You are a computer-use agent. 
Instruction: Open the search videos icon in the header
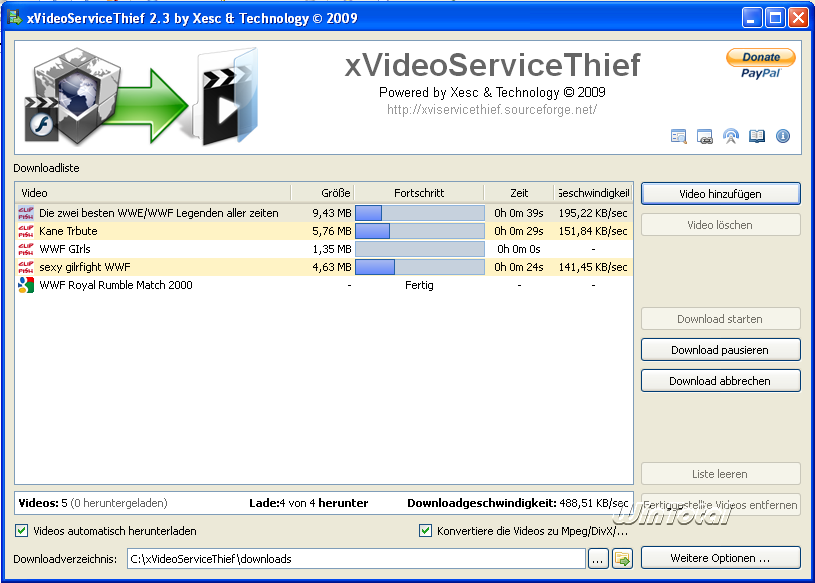point(678,136)
